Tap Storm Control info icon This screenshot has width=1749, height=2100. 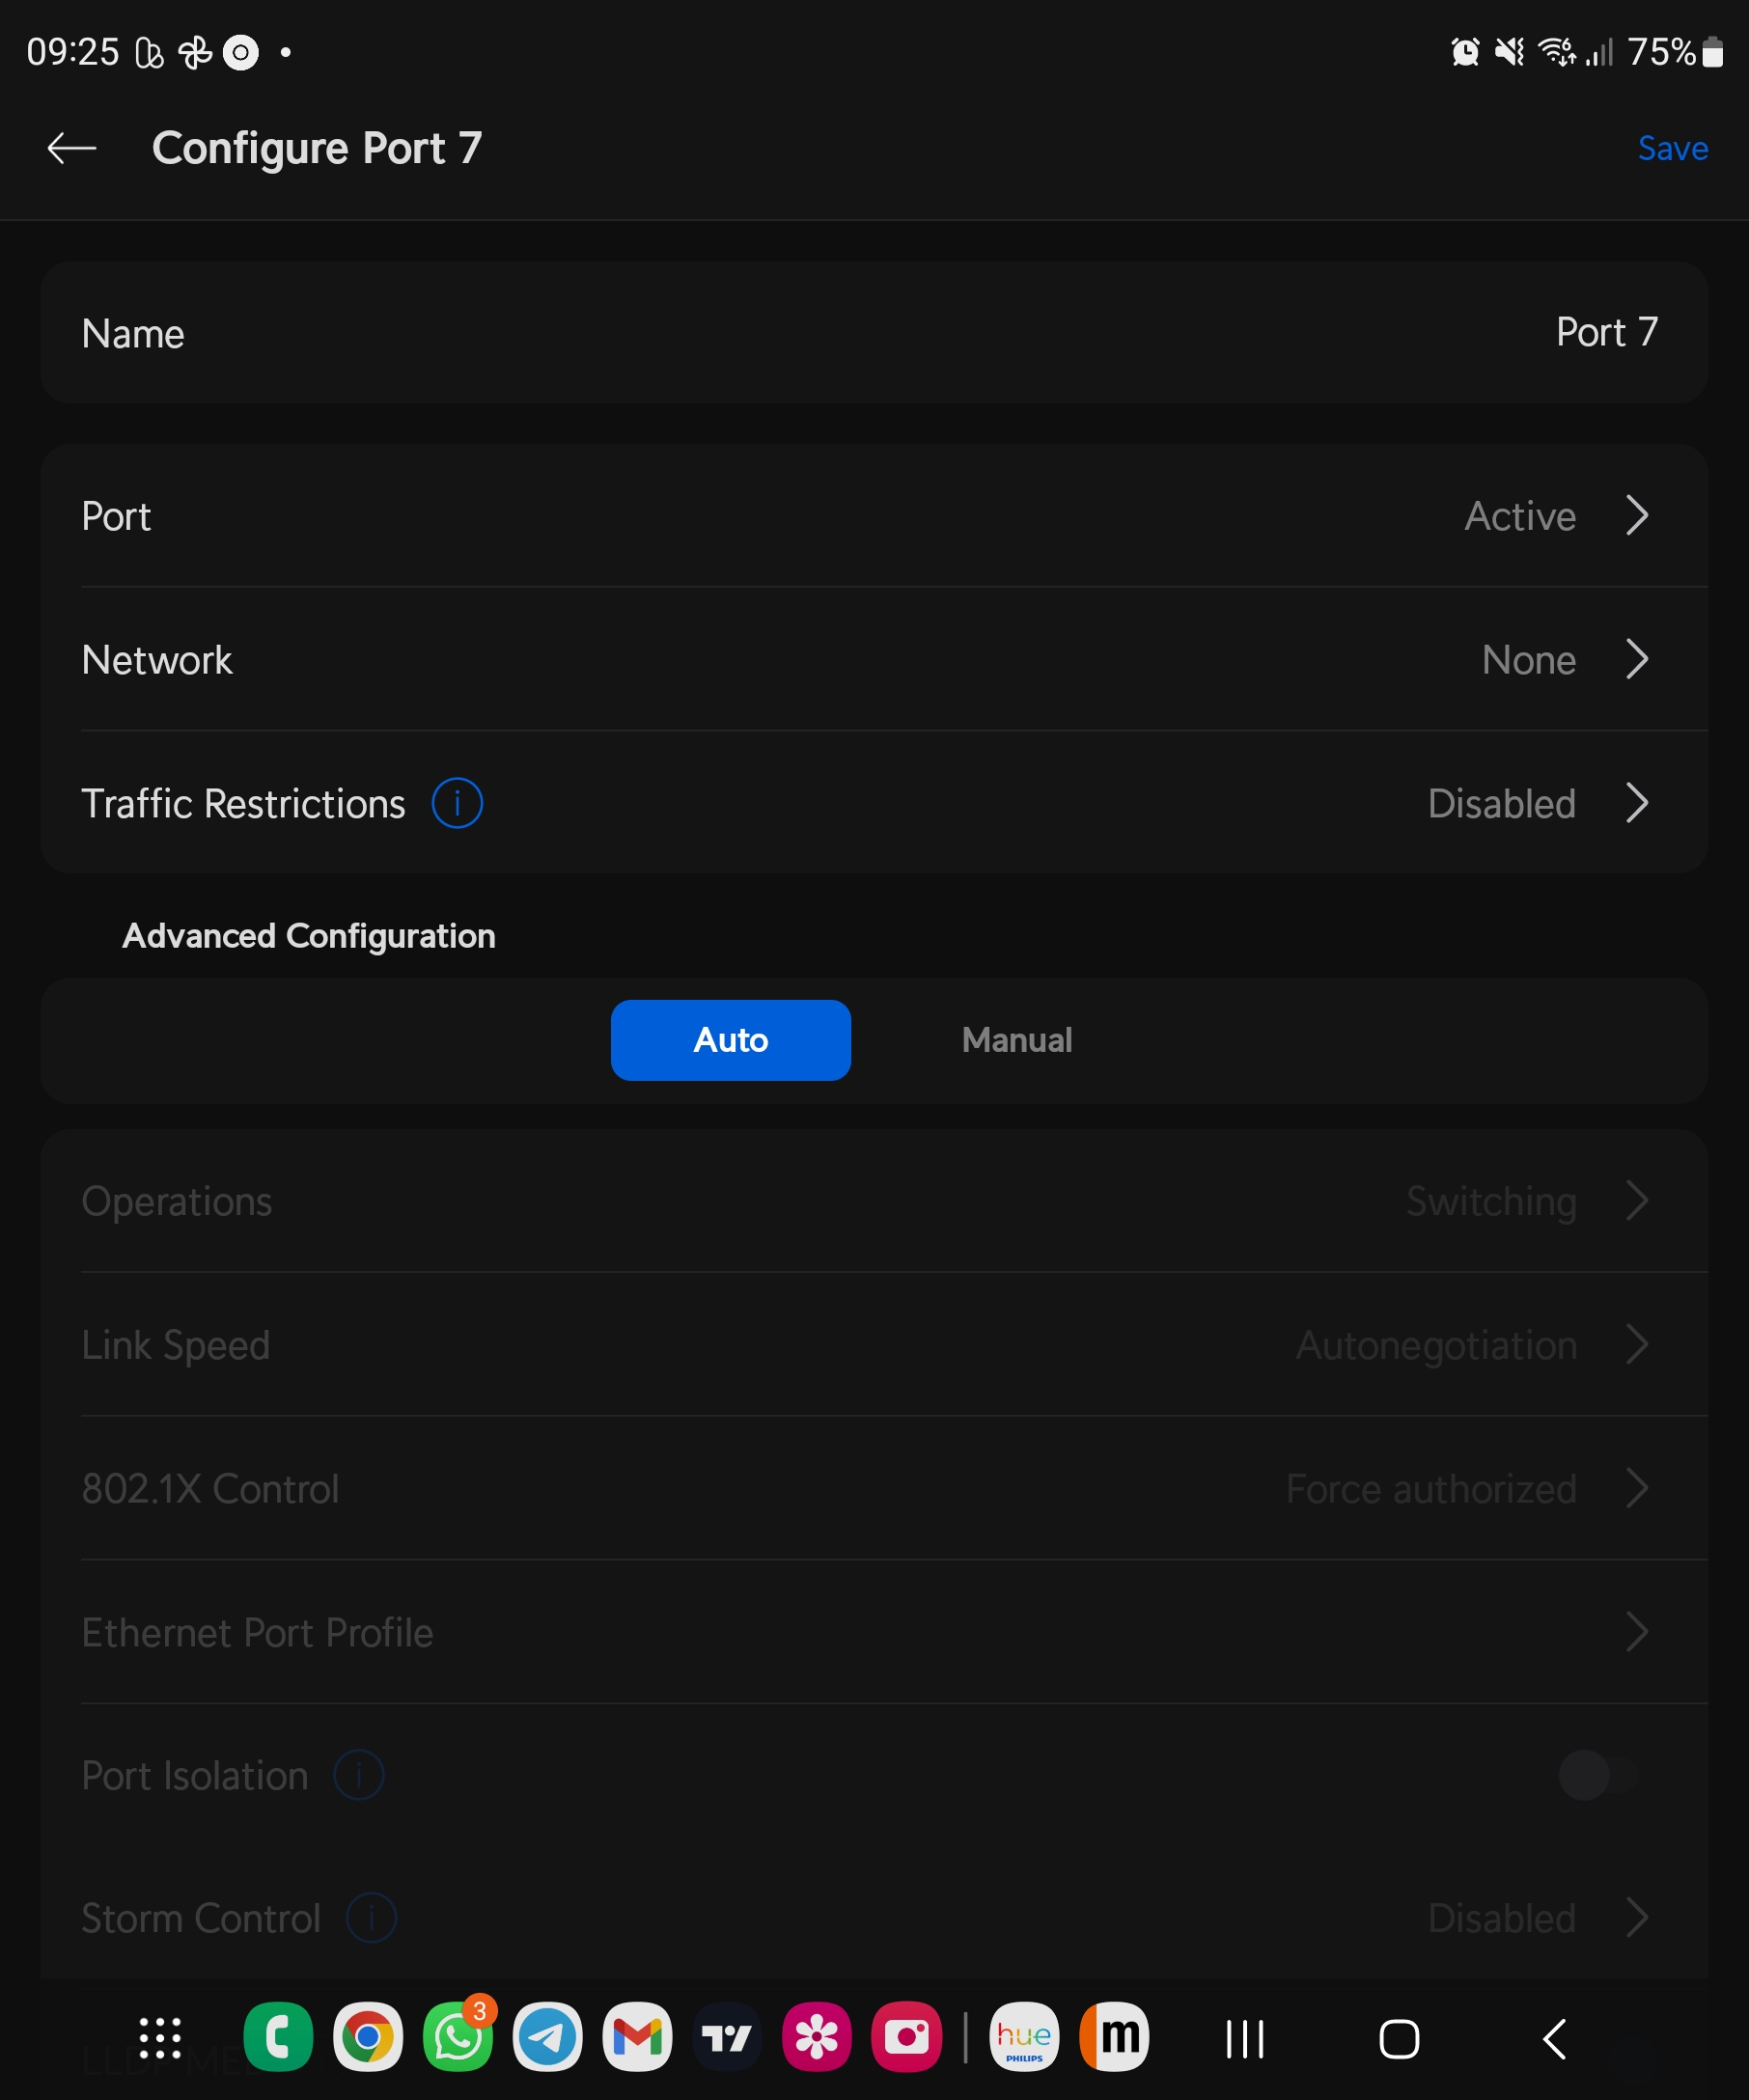pos(371,1917)
